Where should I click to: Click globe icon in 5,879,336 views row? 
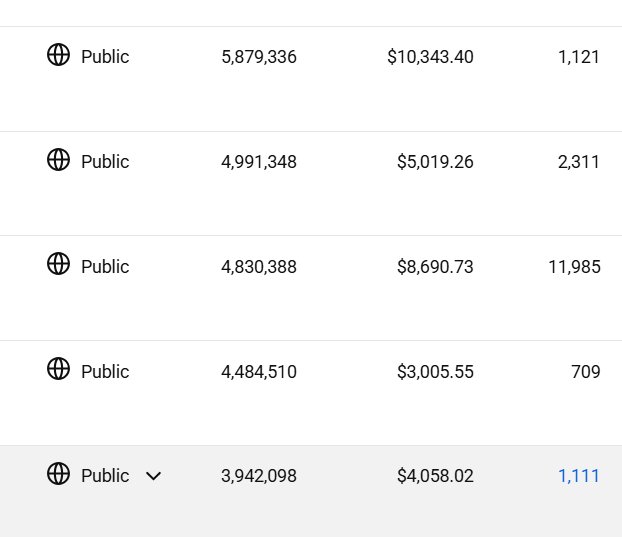click(58, 55)
